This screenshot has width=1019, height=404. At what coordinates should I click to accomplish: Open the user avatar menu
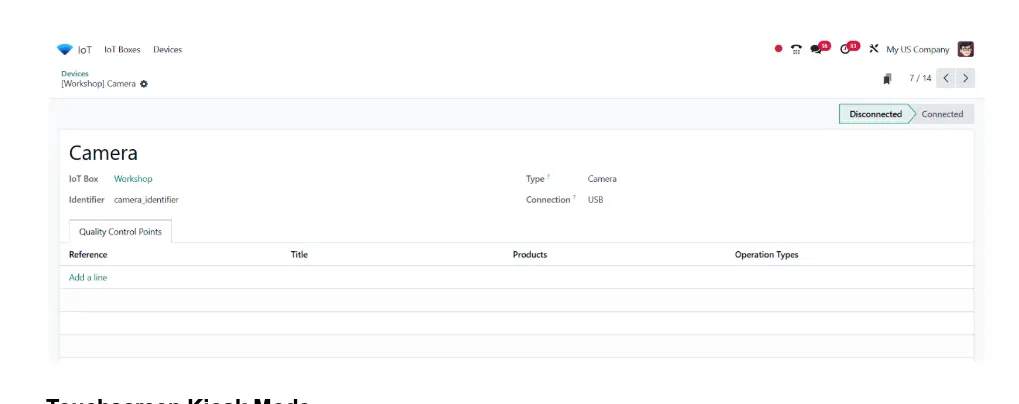point(966,49)
